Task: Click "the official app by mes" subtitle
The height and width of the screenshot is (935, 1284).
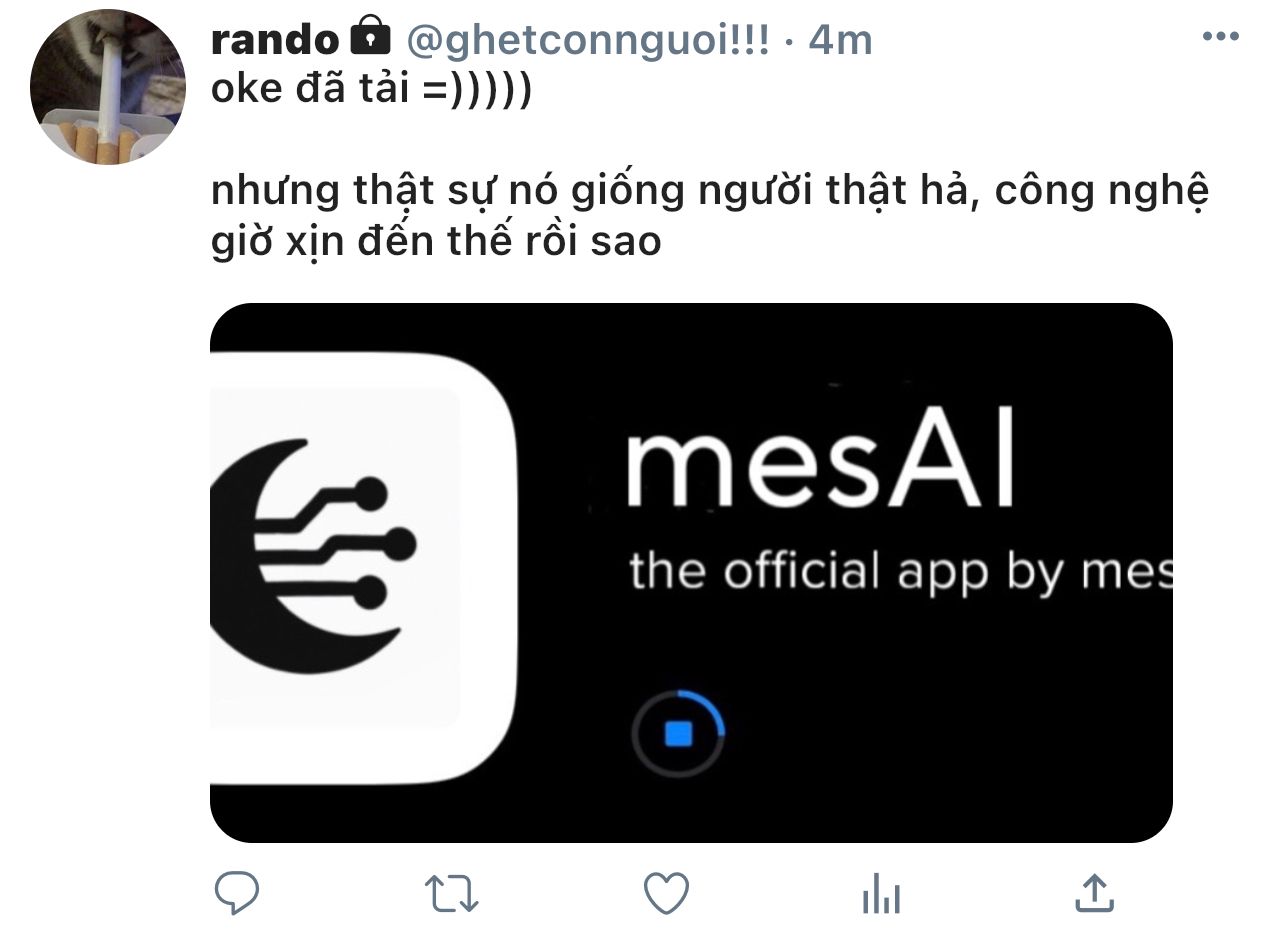Action: tap(900, 573)
